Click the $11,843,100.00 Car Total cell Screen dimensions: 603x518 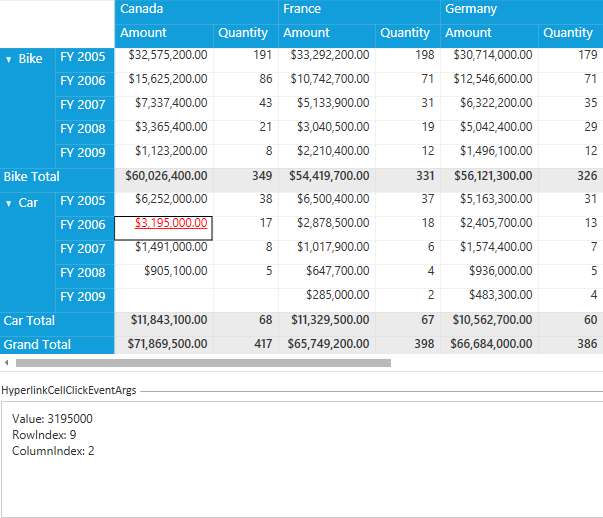click(164, 324)
